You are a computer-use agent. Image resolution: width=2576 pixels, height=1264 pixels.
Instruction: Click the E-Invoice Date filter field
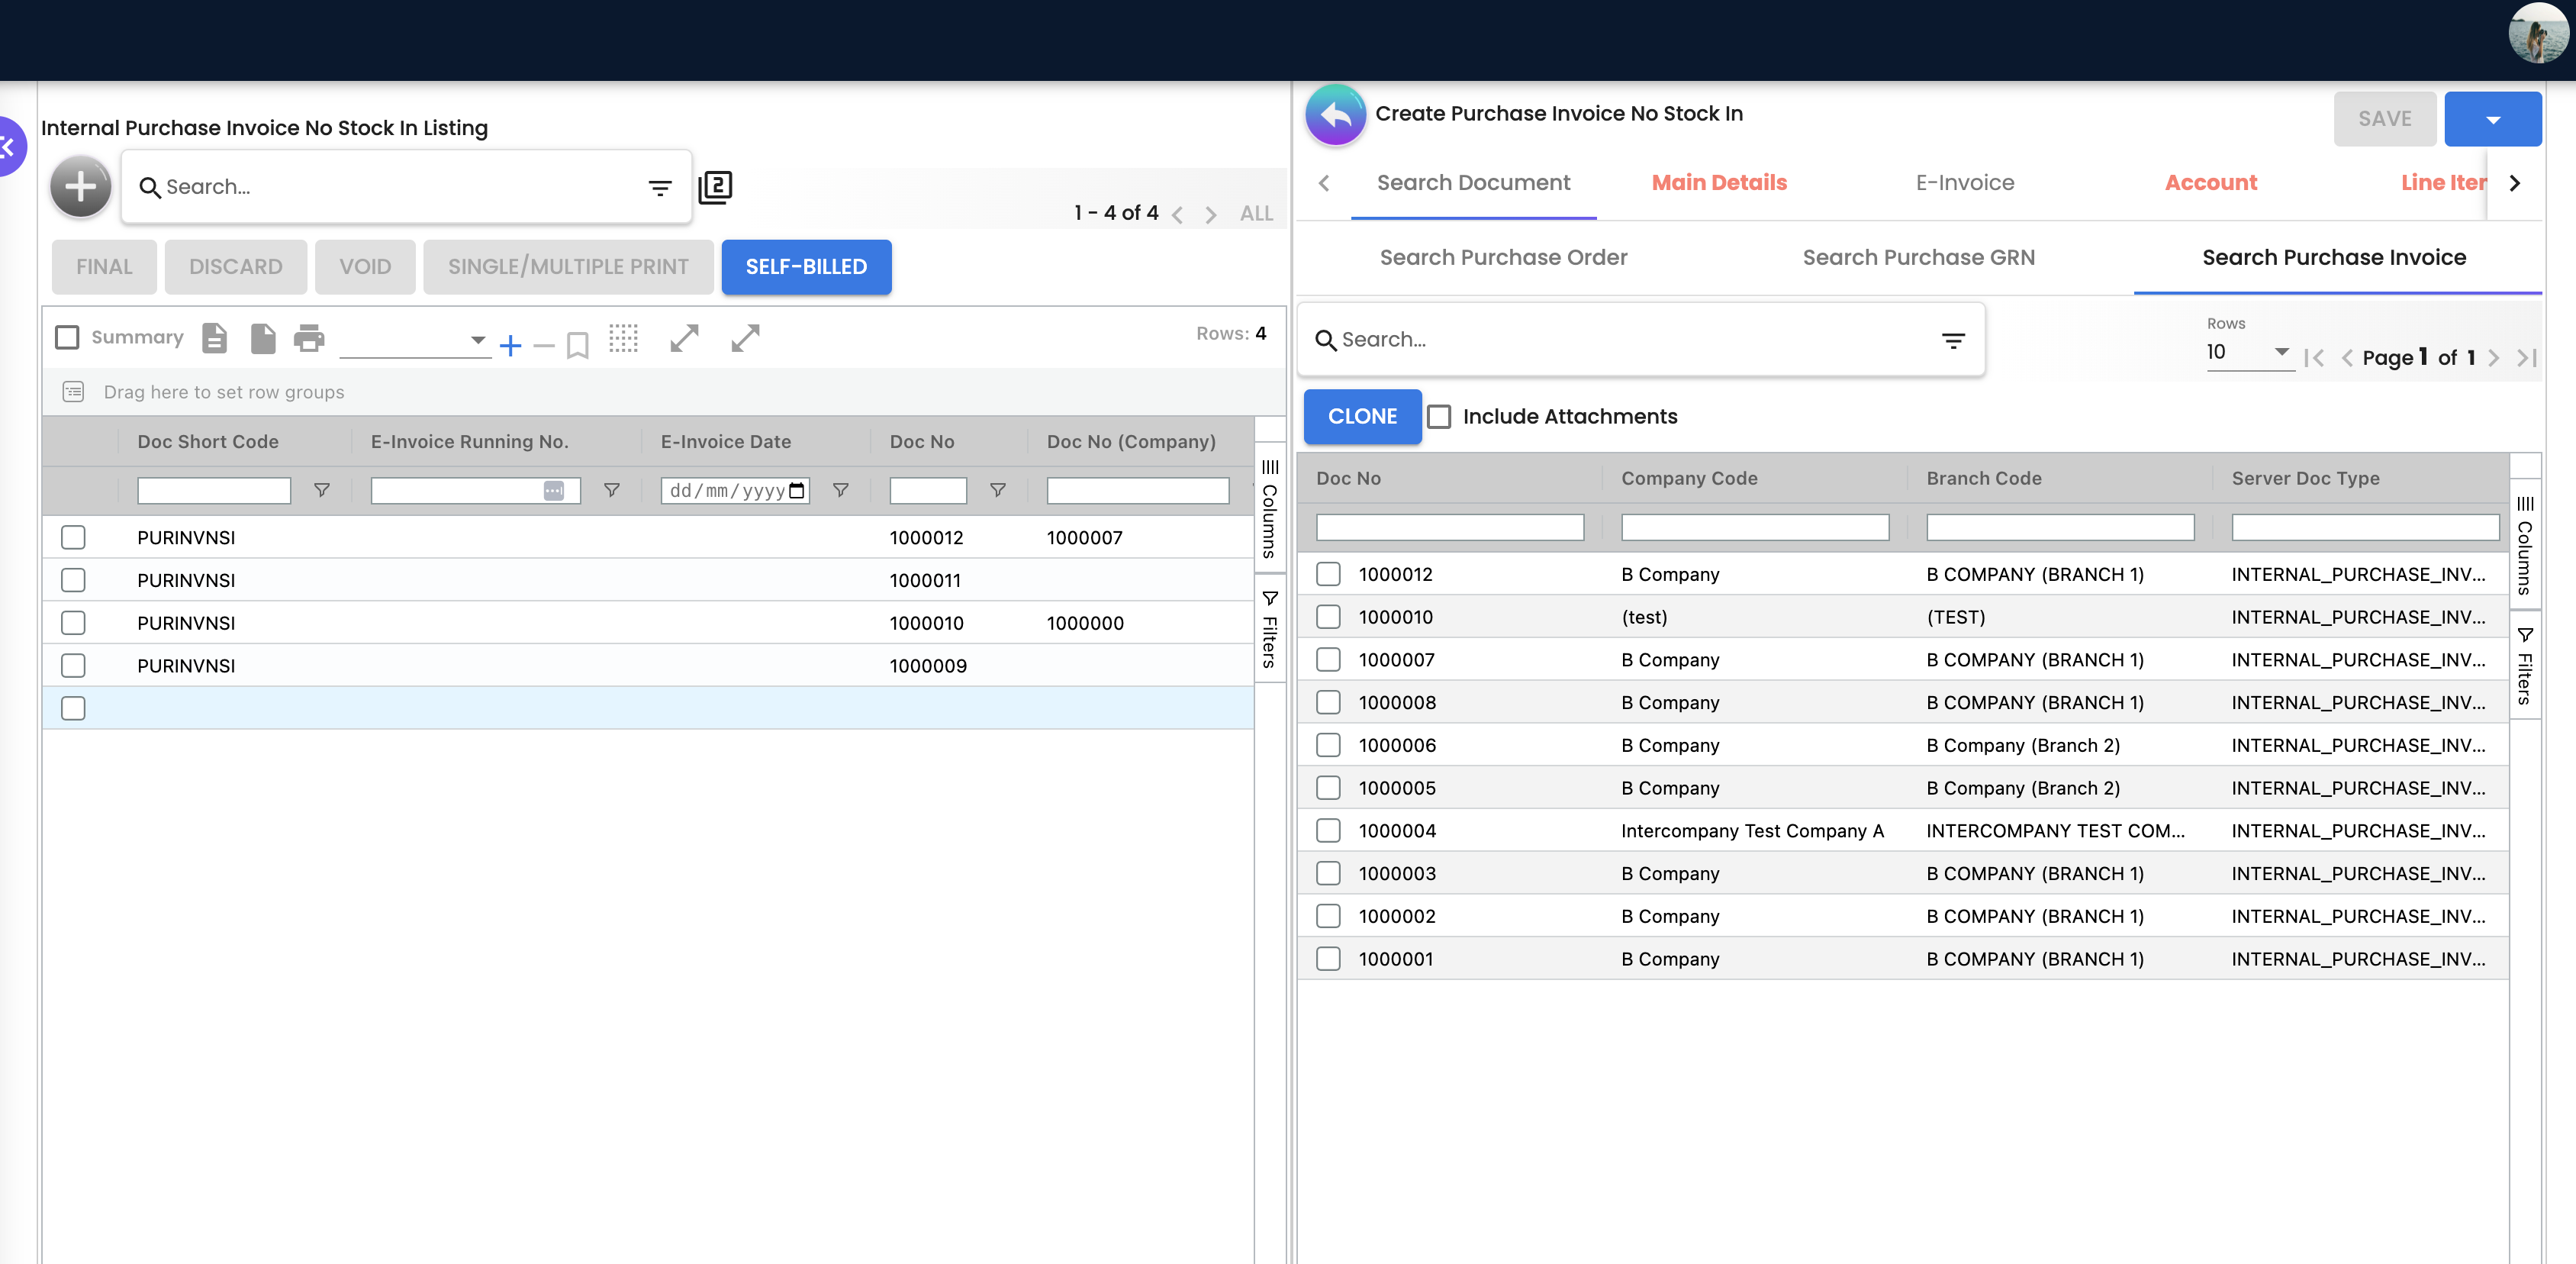click(x=735, y=490)
